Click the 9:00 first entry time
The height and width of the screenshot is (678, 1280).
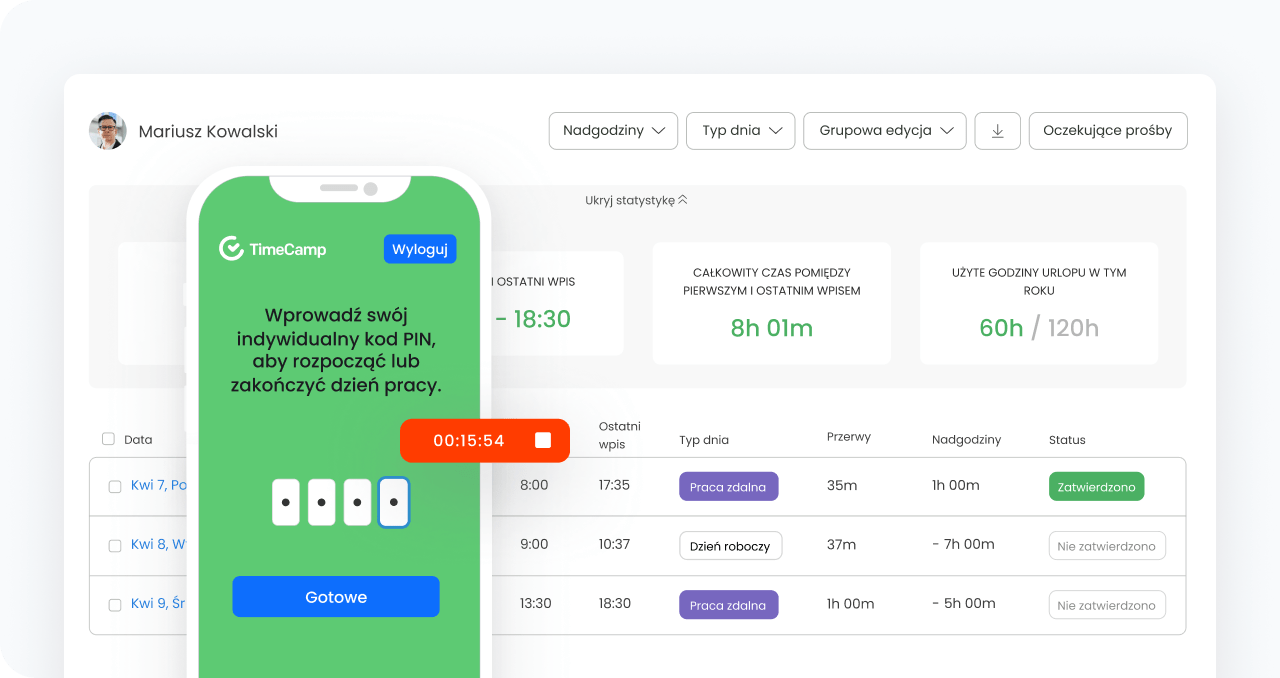(534, 544)
